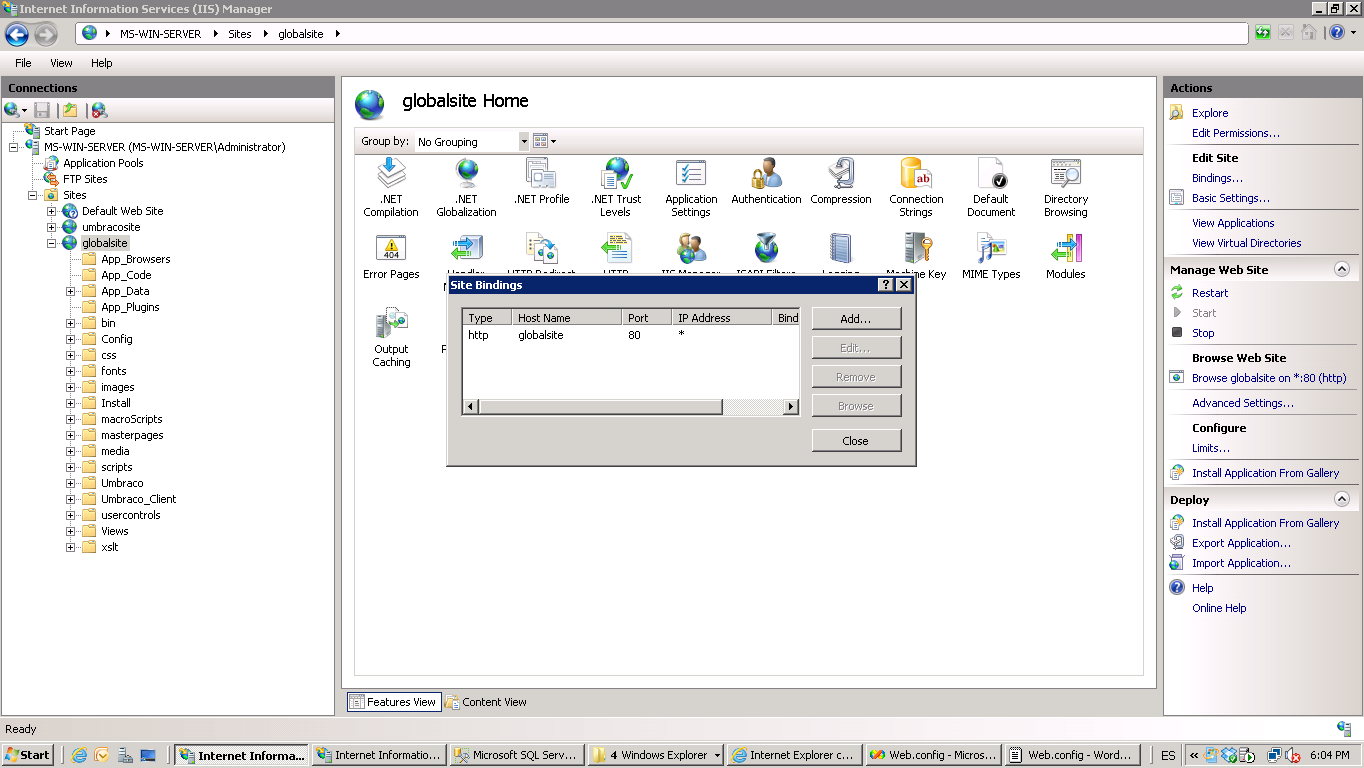The width and height of the screenshot is (1364, 768).
Task: Click the Limits... link under Configure
Action: click(x=1210, y=448)
